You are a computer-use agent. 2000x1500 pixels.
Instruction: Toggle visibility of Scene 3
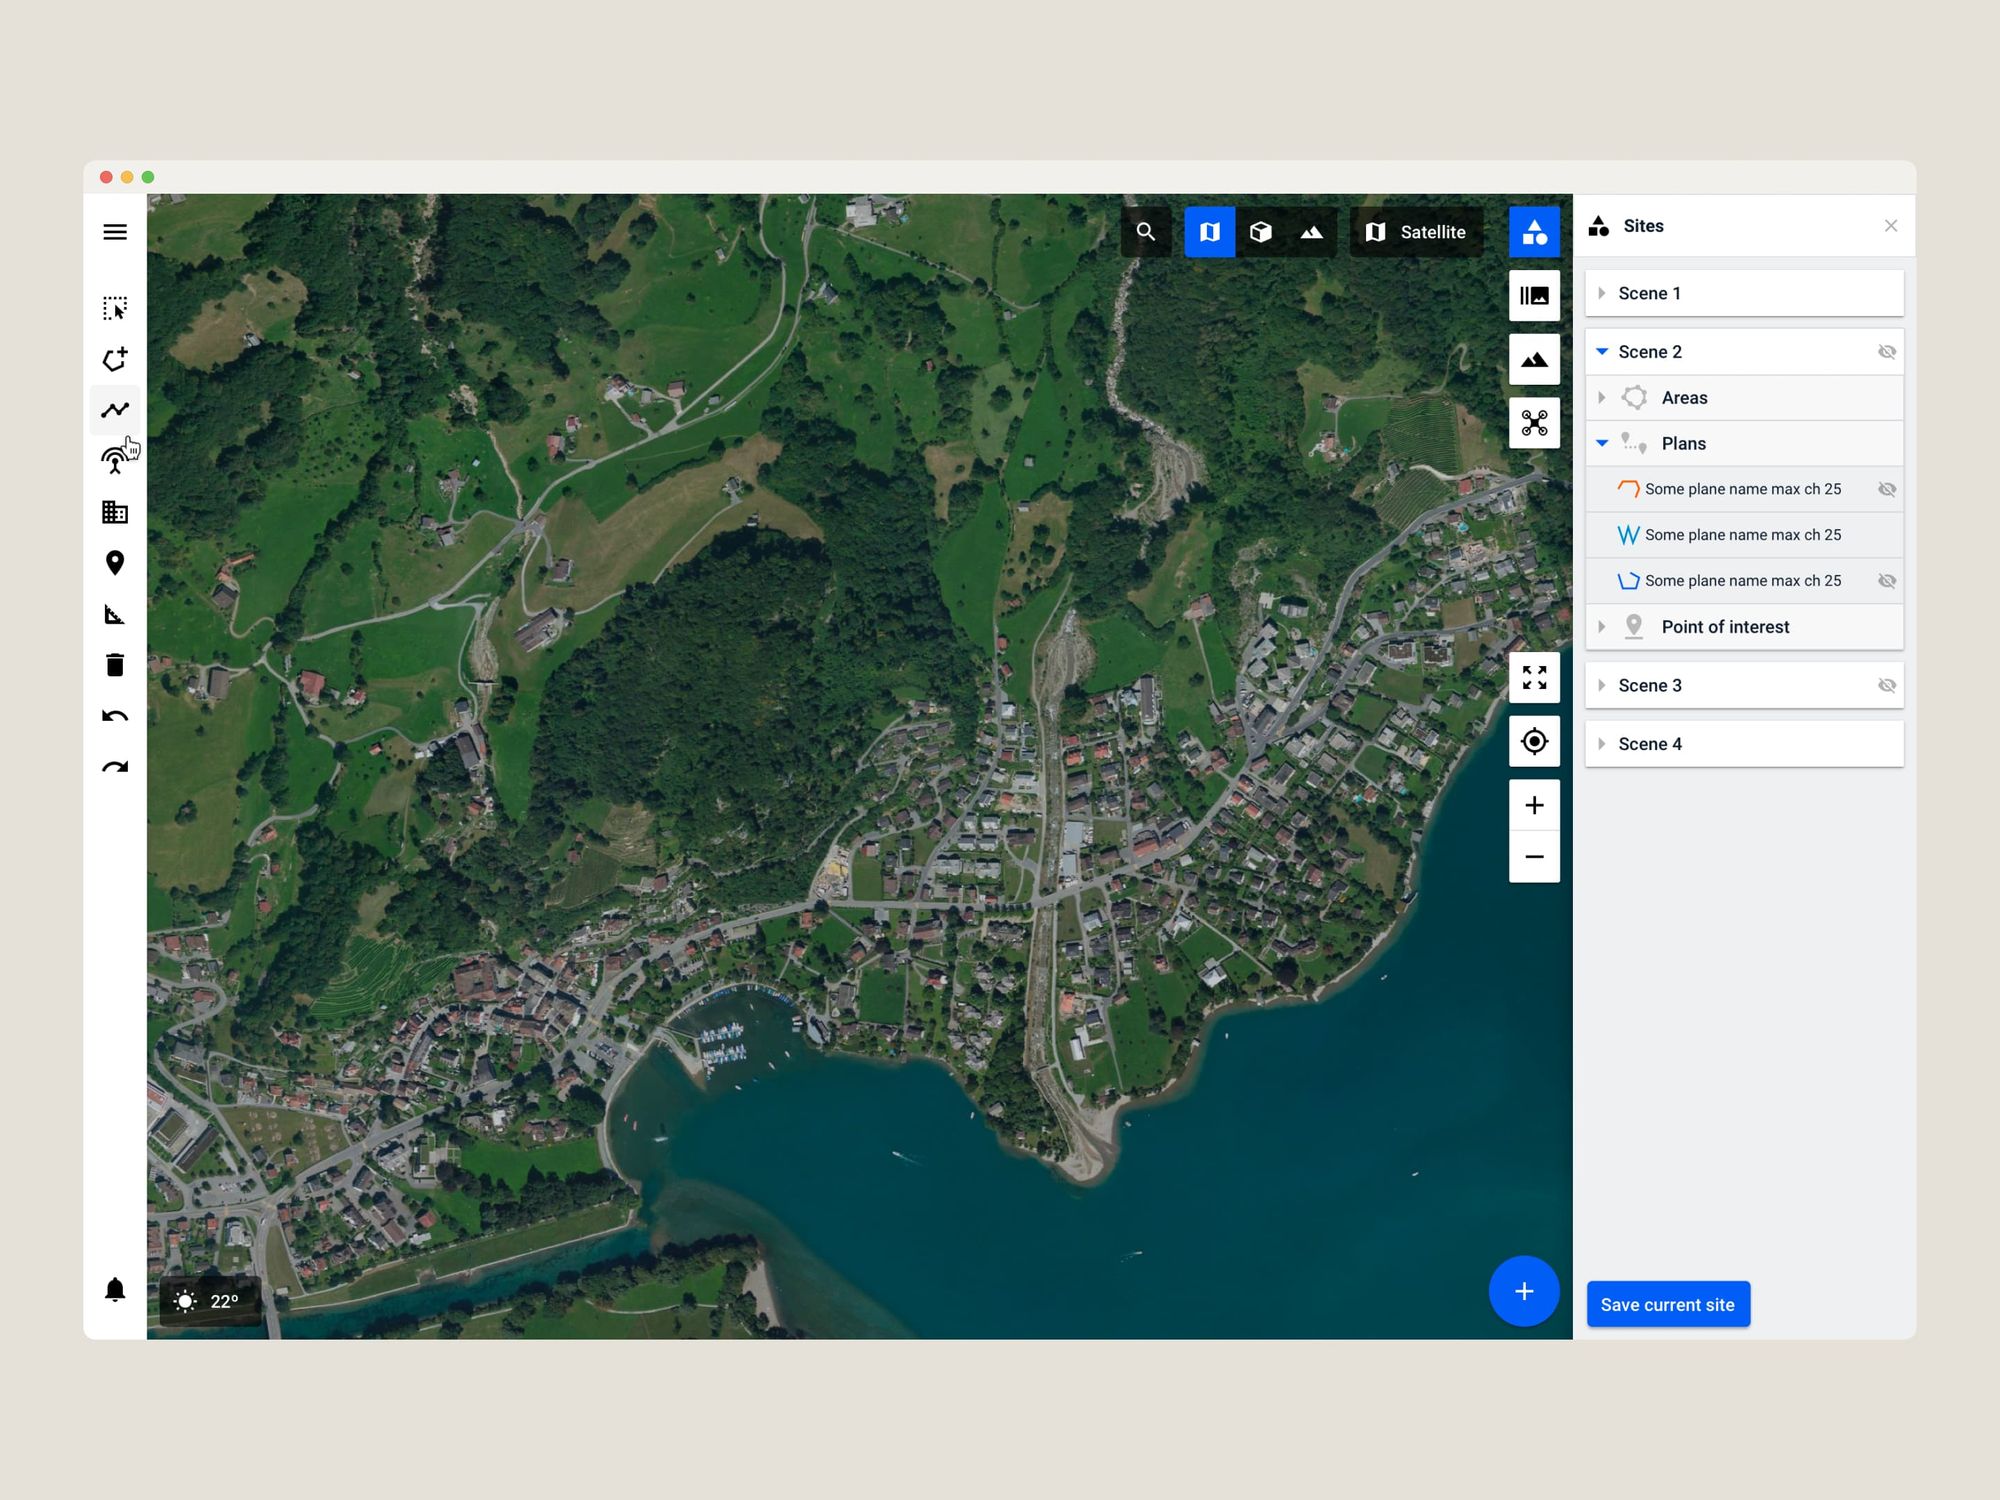(x=1886, y=686)
